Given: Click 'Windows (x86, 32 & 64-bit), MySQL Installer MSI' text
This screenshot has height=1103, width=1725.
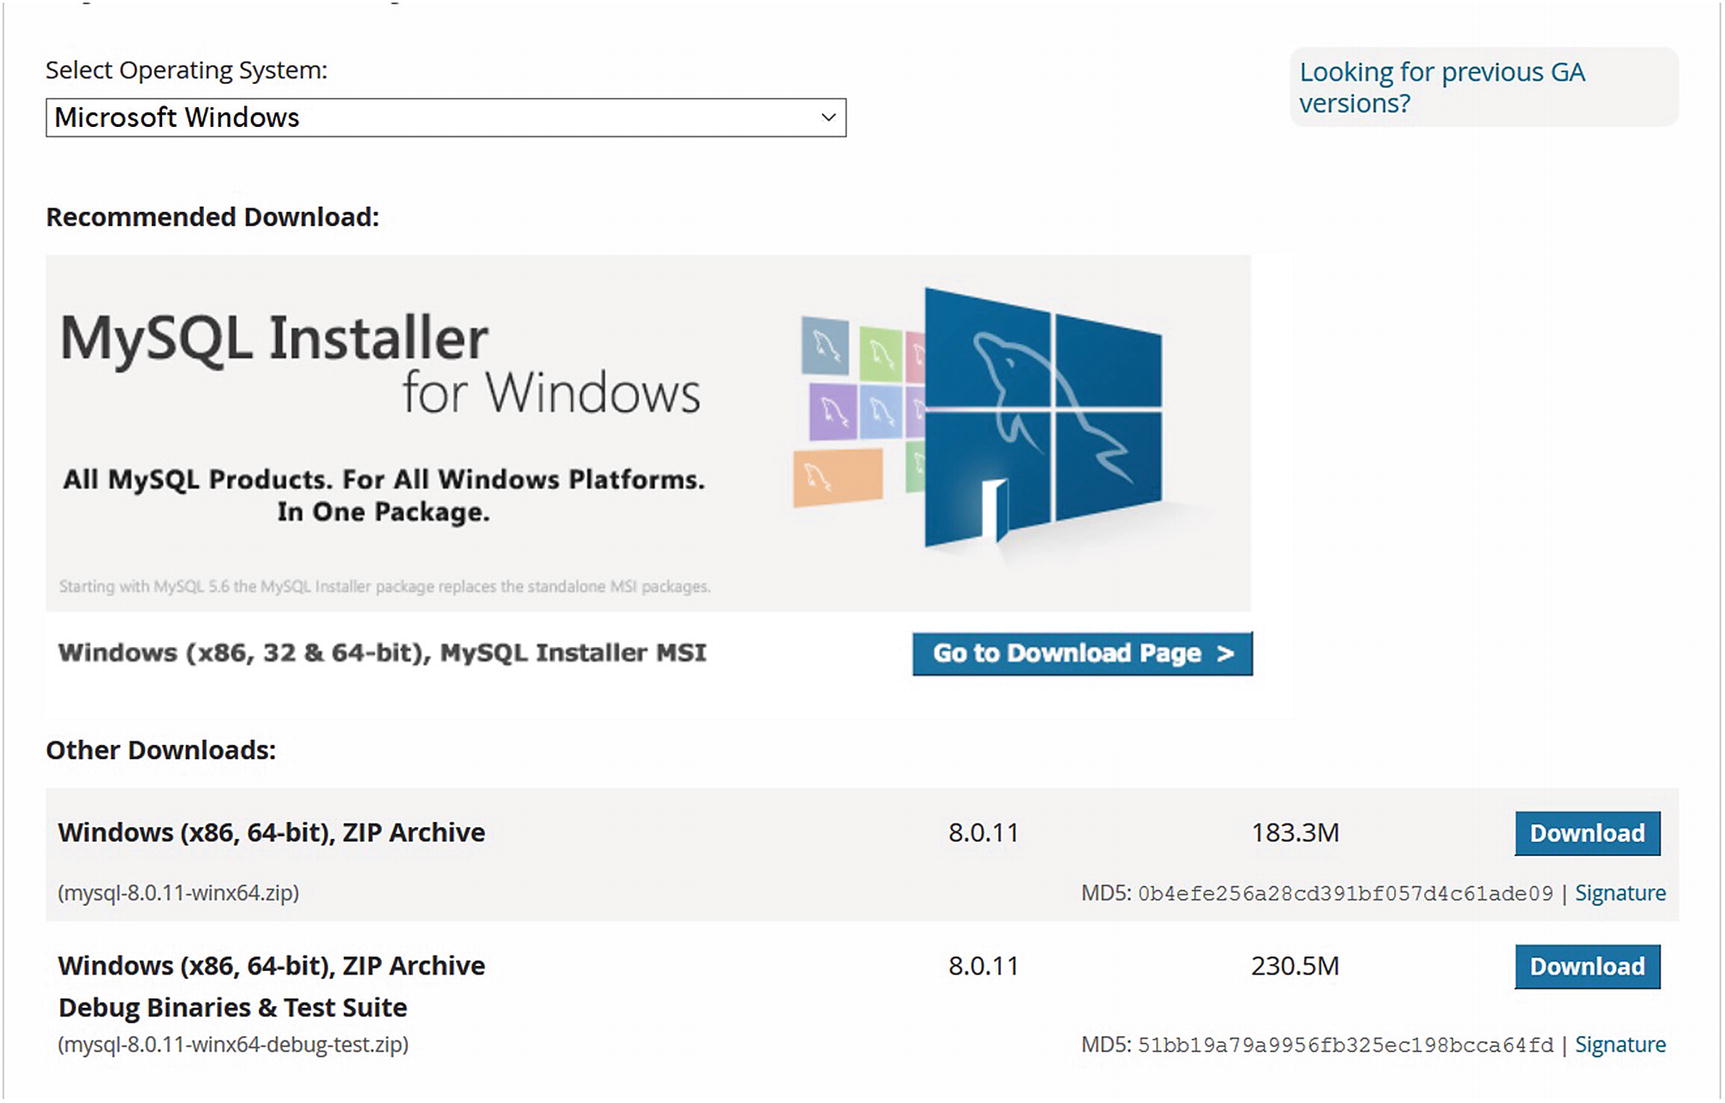Looking at the screenshot, I should click(382, 653).
